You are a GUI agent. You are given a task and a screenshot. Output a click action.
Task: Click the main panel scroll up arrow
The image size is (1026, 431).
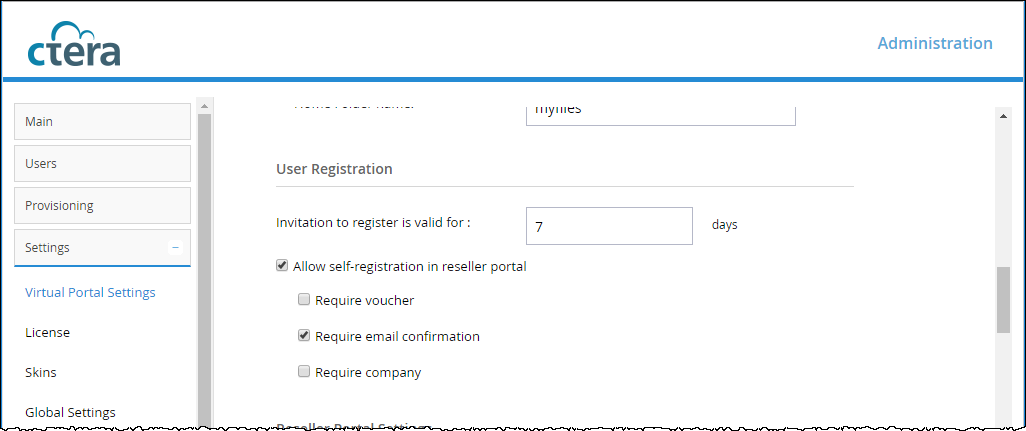click(1003, 116)
